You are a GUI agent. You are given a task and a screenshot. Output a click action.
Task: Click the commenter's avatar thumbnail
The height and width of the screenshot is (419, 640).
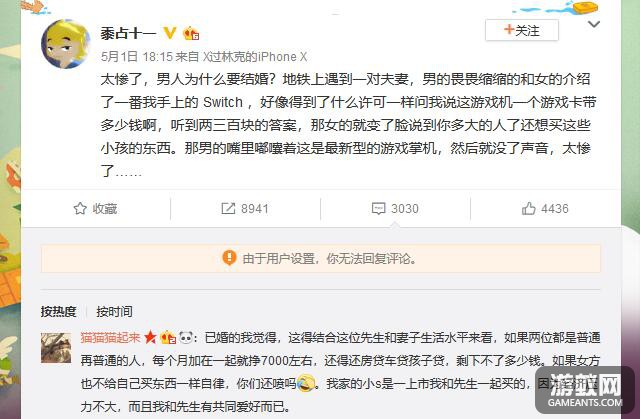(x=56, y=348)
